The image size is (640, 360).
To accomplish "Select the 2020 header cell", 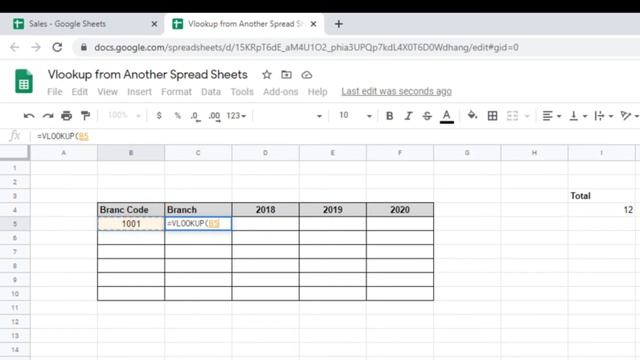I will tap(400, 210).
